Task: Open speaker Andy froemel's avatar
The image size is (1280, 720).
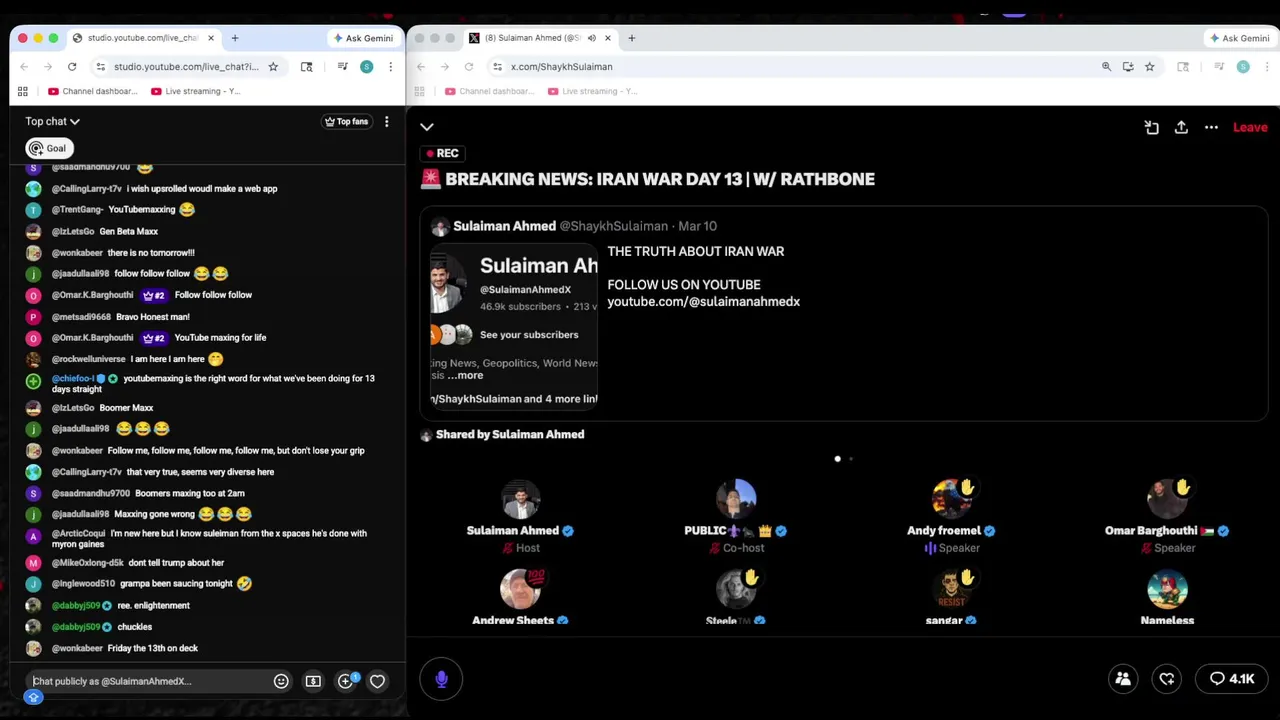Action: (951, 498)
